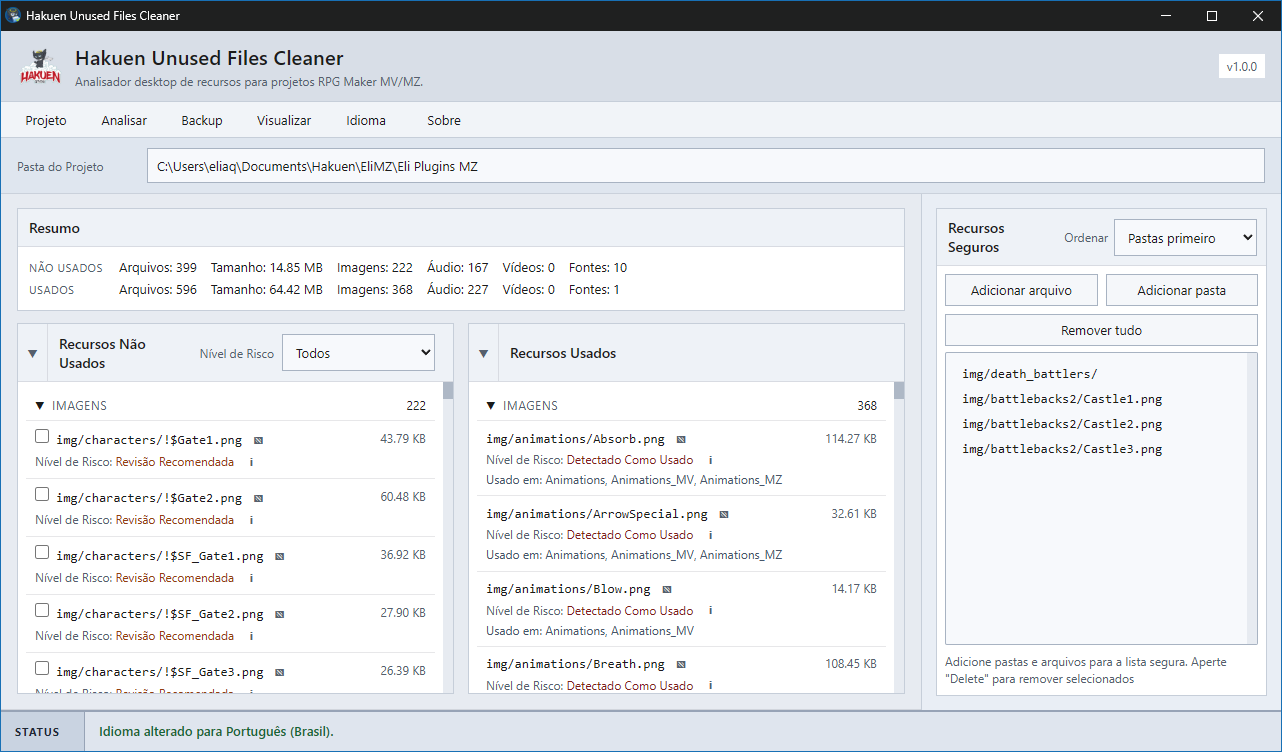This screenshot has width=1282, height=752.
Task: Click the preview icon beside !$SF_Gate2.png
Action: pos(280,614)
